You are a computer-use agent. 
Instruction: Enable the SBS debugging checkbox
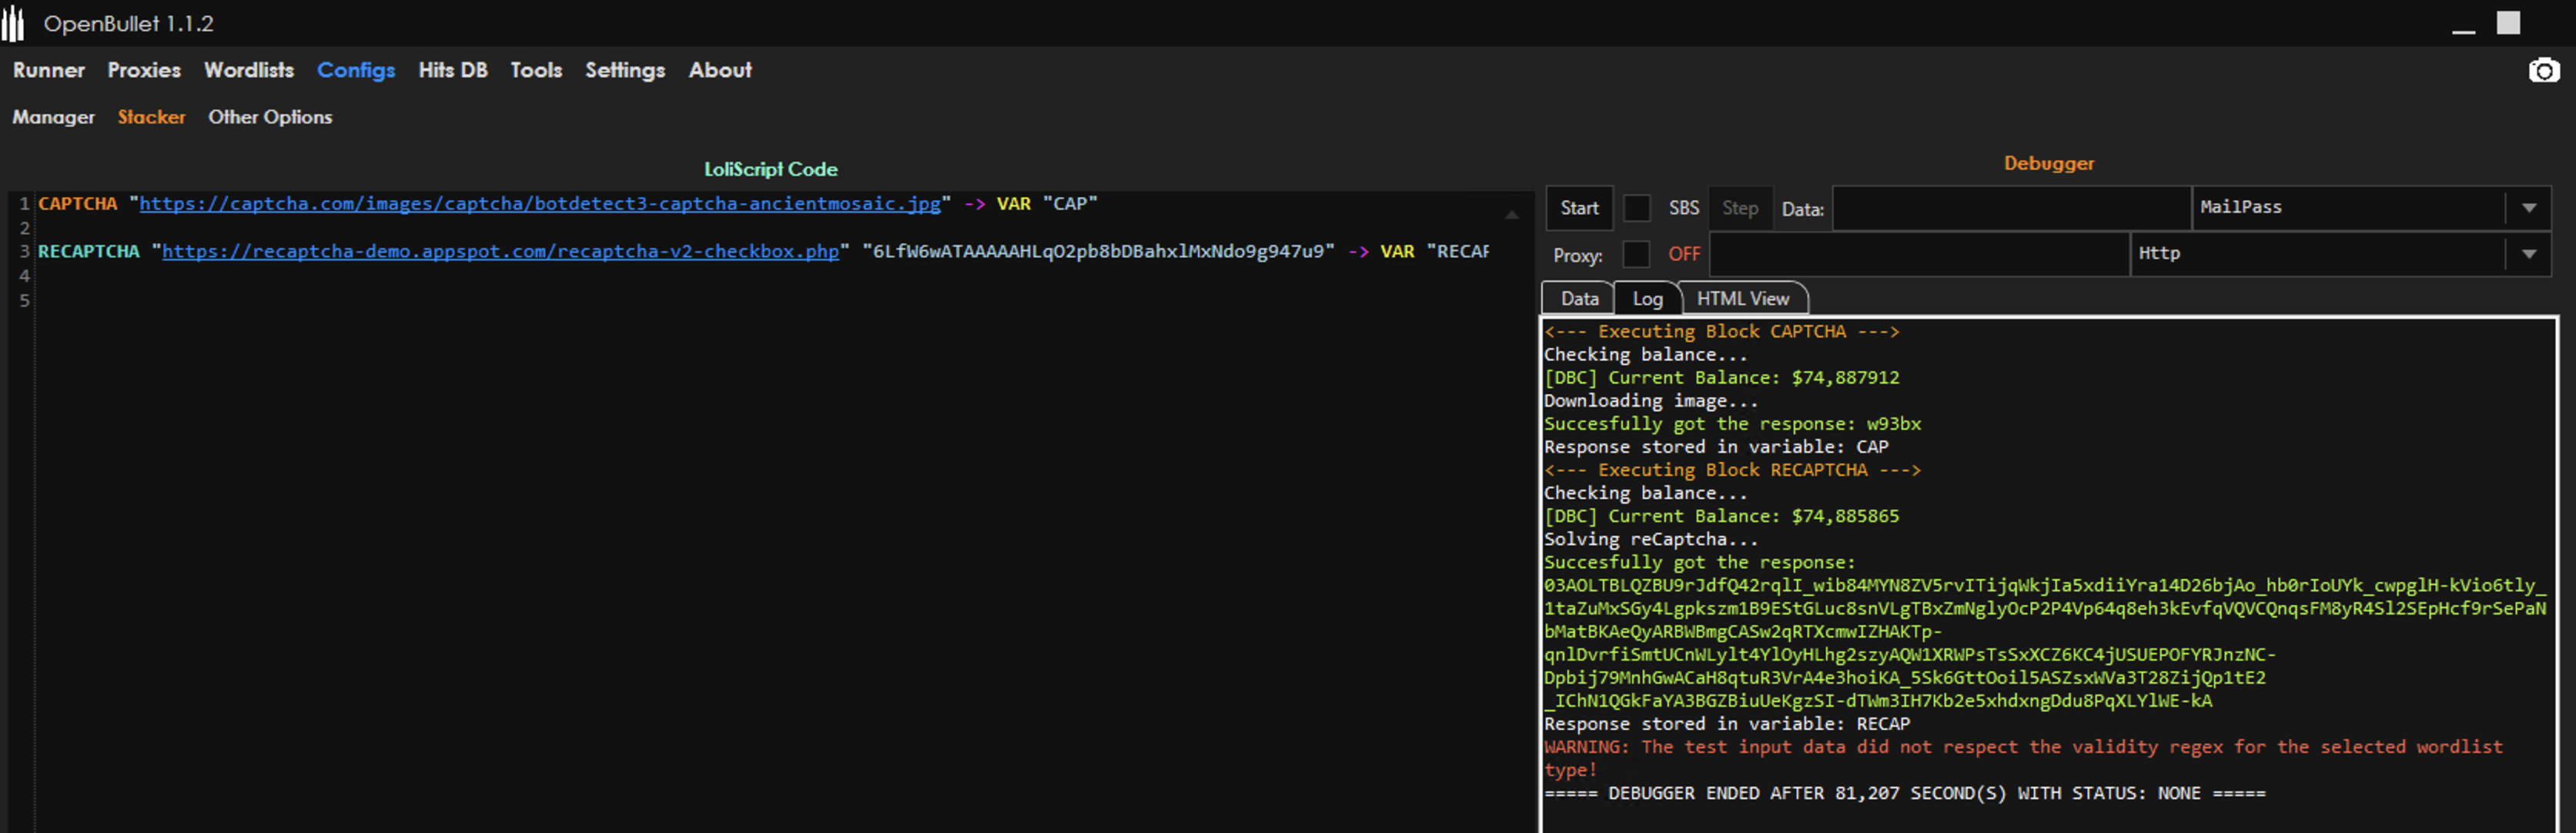(x=1637, y=208)
